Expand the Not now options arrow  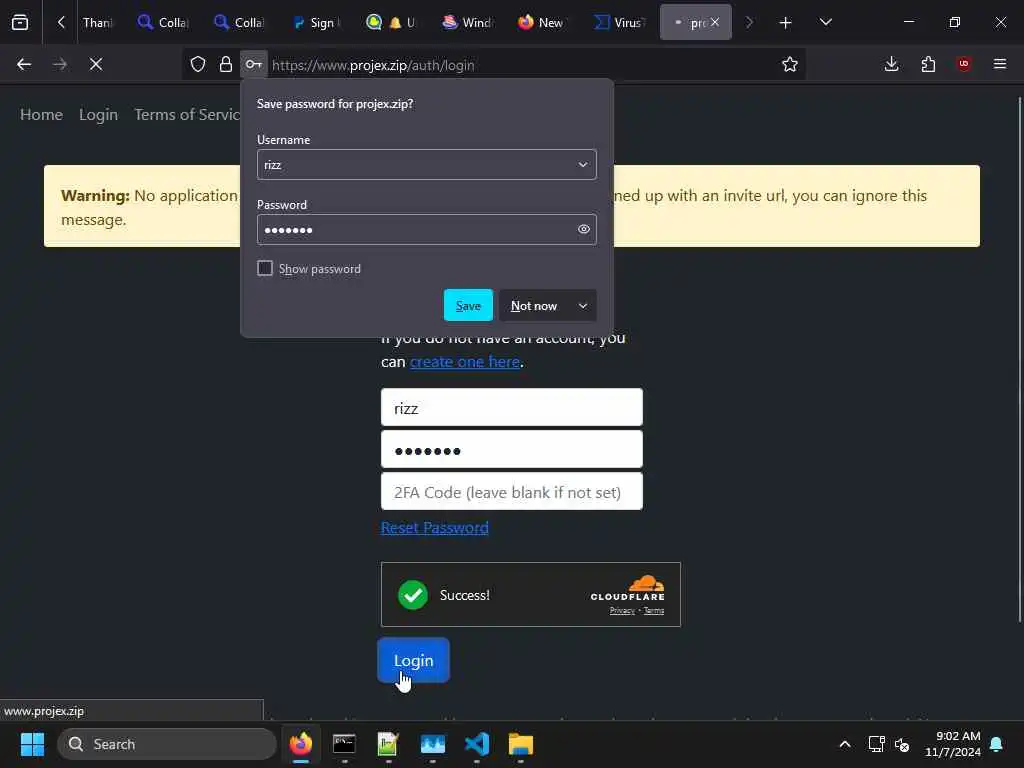point(583,306)
